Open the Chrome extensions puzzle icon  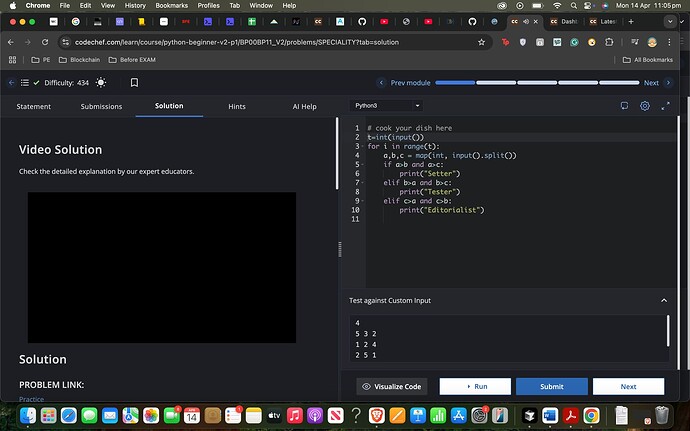(x=609, y=42)
